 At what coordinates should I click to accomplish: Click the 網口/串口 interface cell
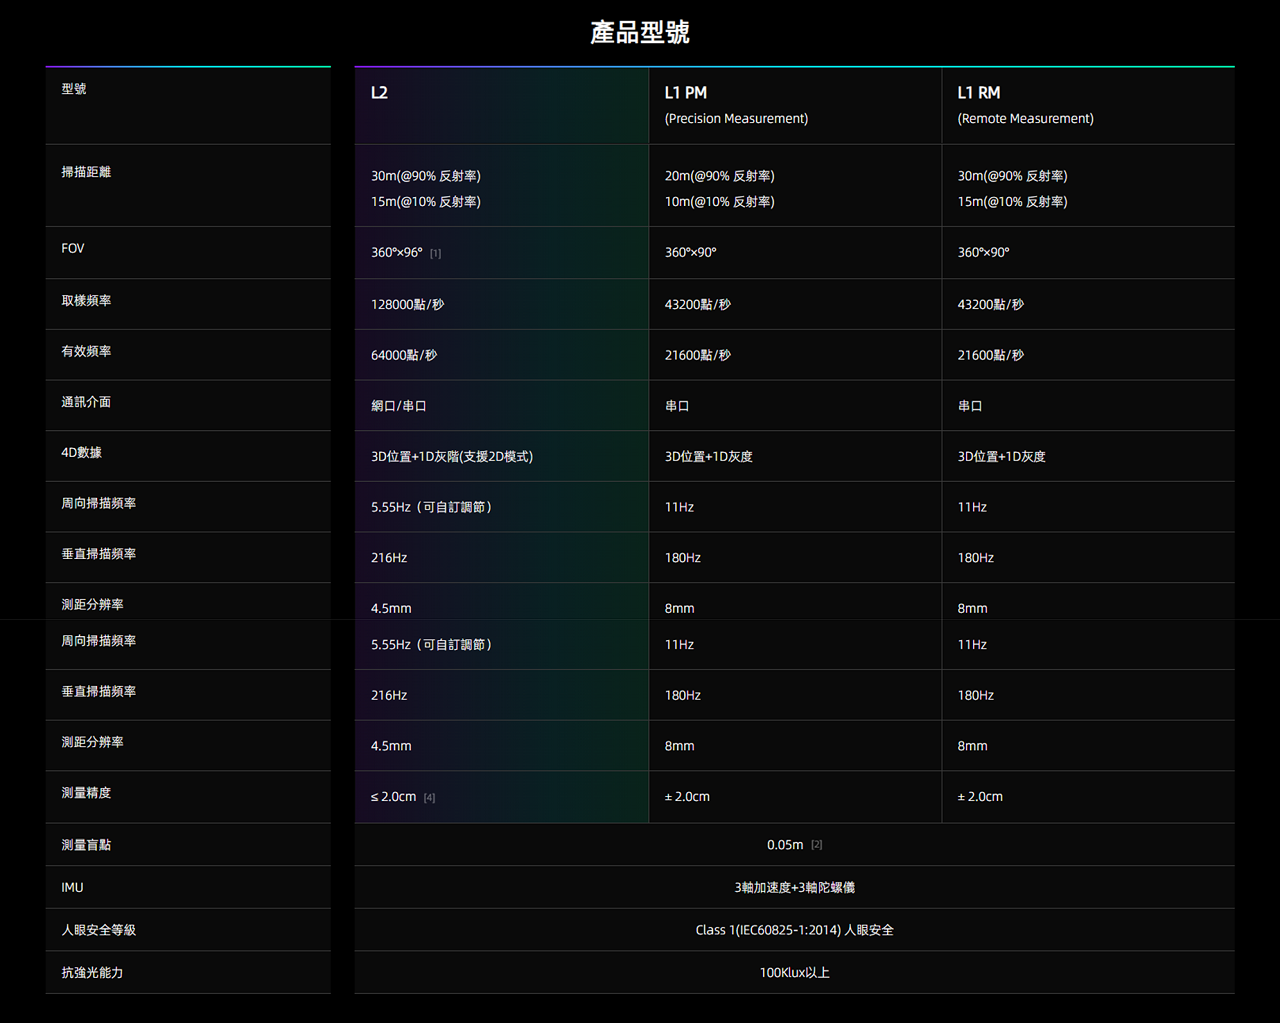399,406
